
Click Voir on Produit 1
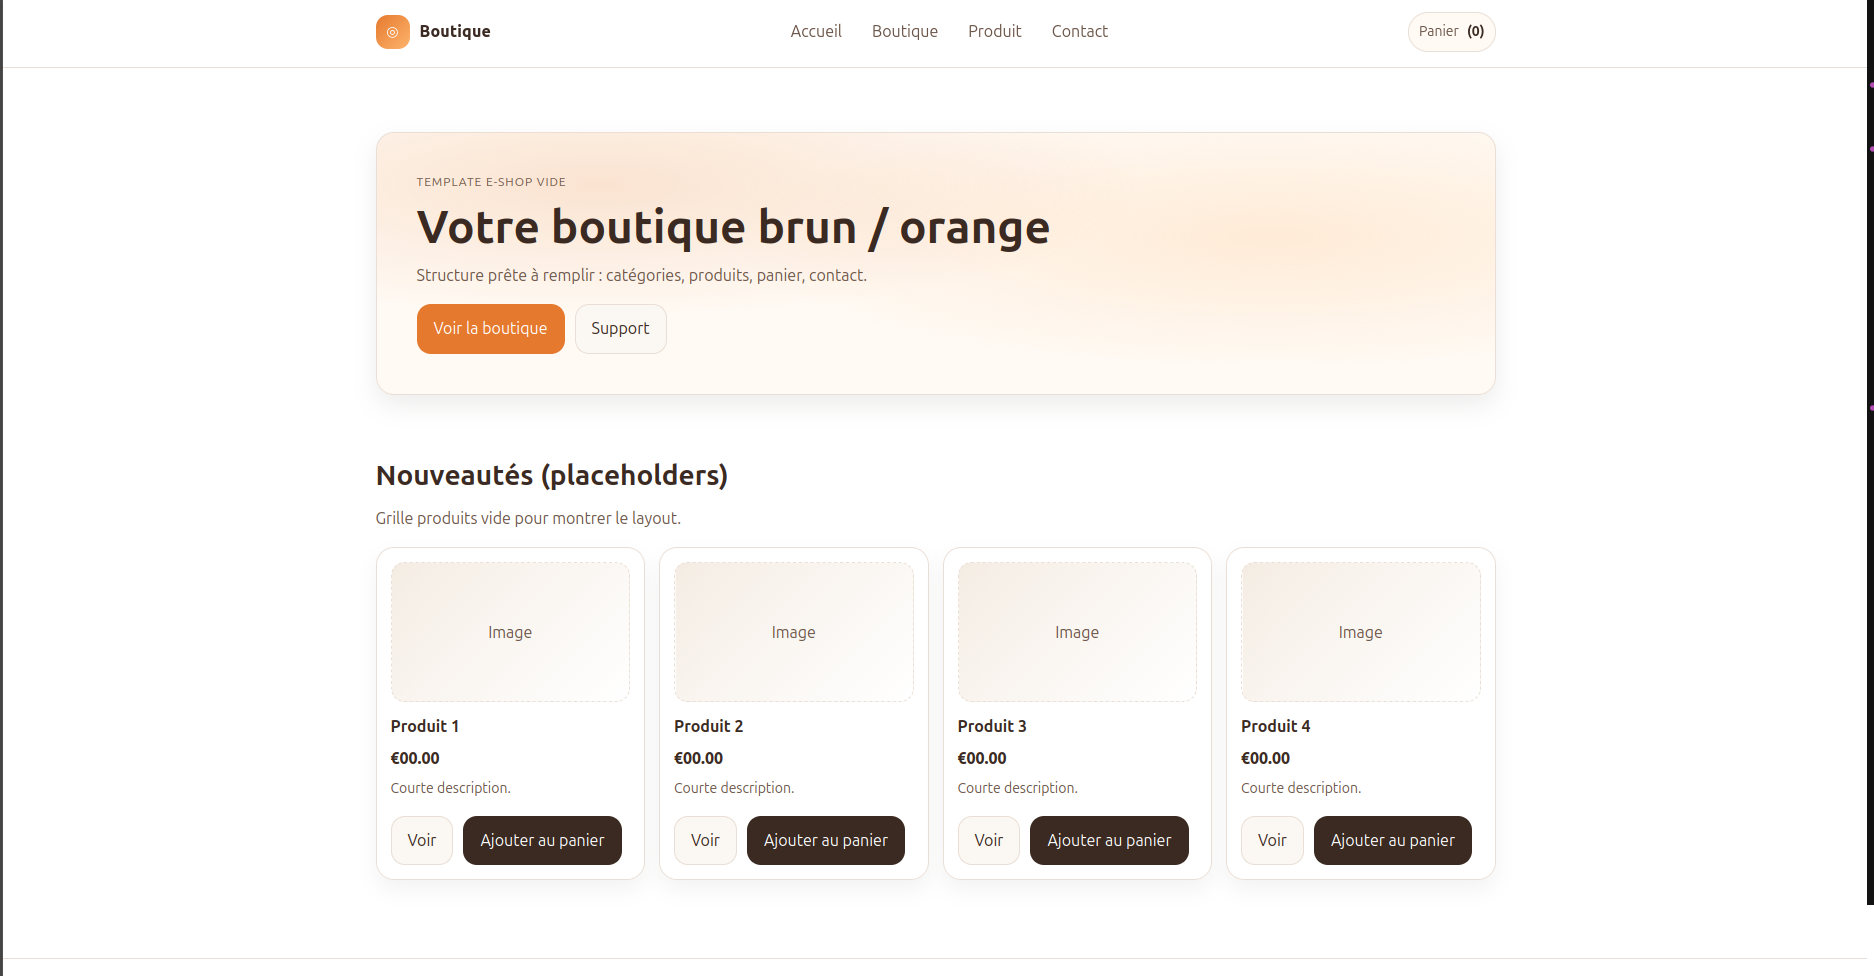click(x=421, y=840)
